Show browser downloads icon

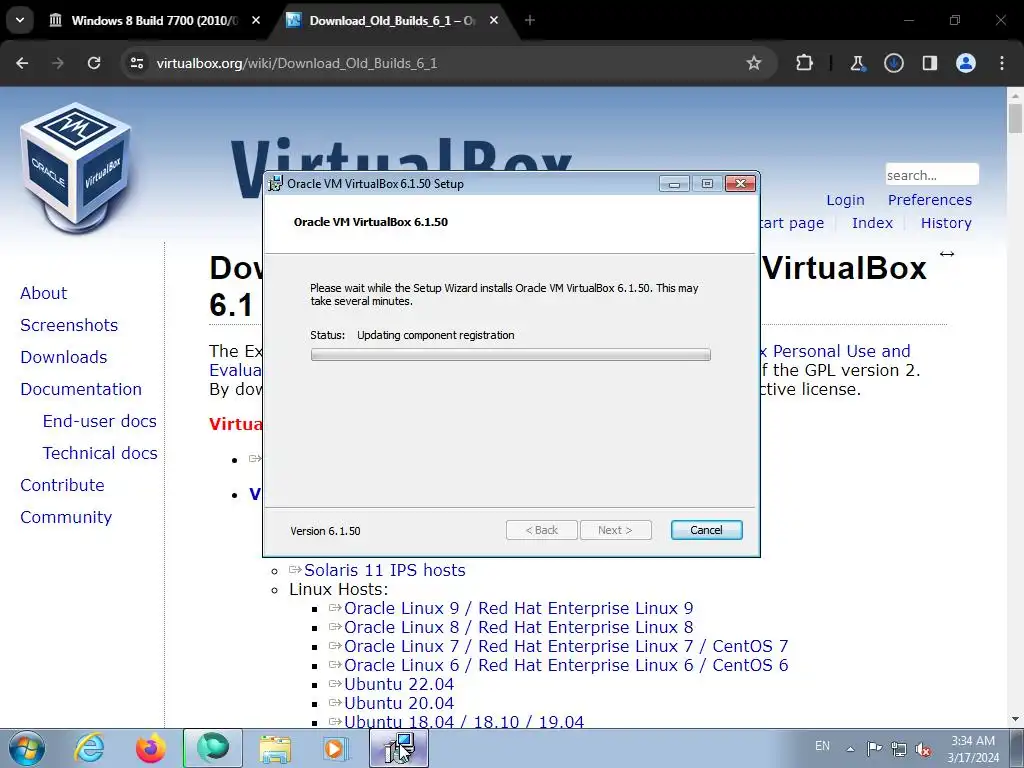893,63
